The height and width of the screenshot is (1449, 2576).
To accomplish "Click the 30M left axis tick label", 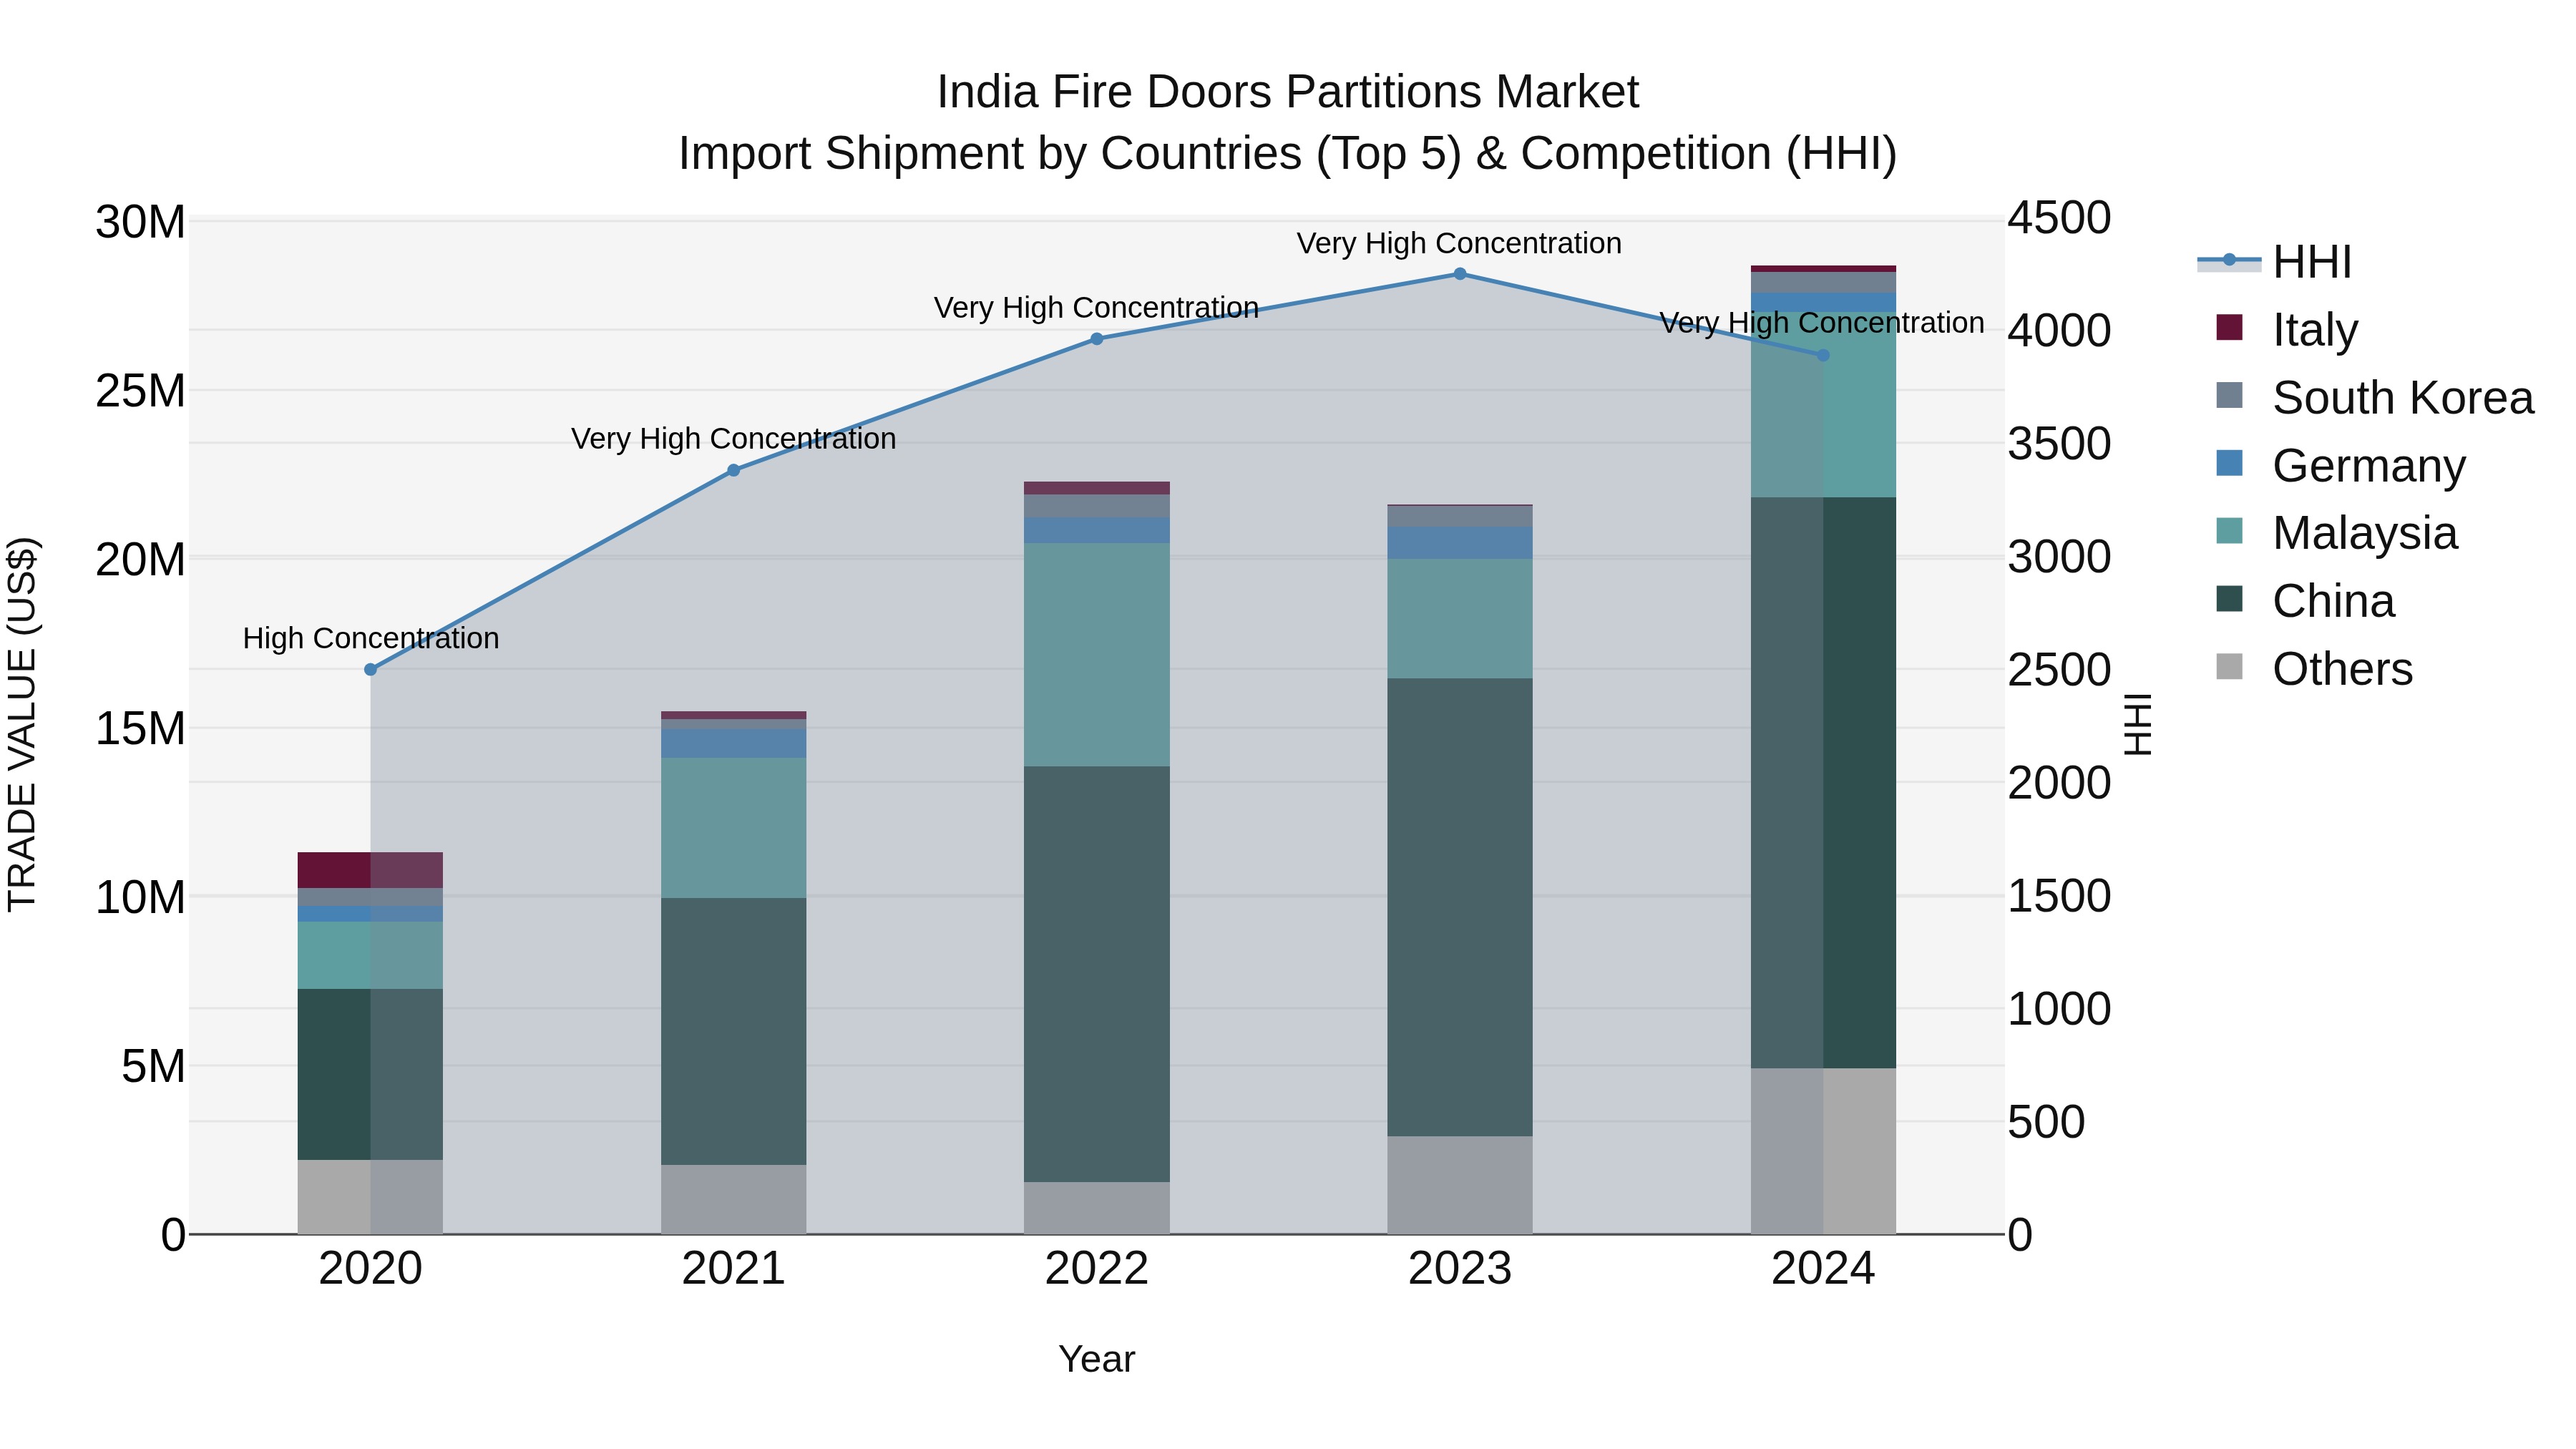I will [140, 222].
